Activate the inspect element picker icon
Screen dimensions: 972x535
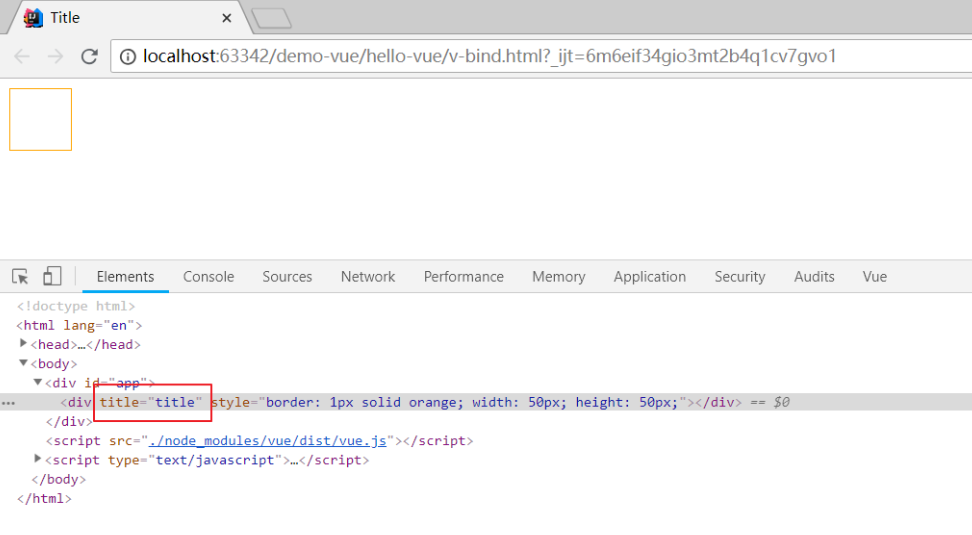(x=20, y=276)
